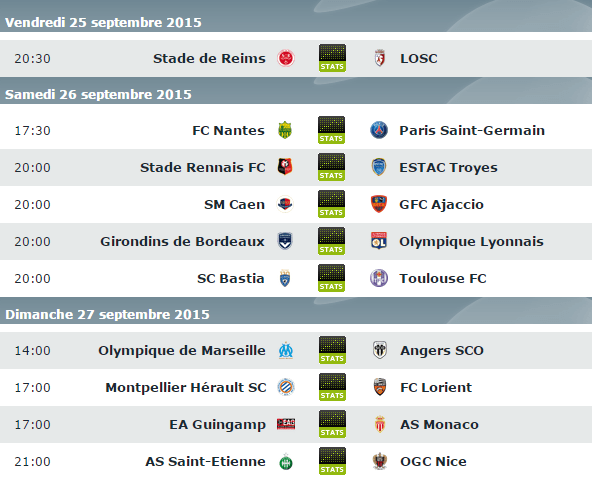Image resolution: width=592 pixels, height=486 pixels.
Task: View STATS for Bordeaux vs Olympique Lyonnais
Action: [x=331, y=241]
